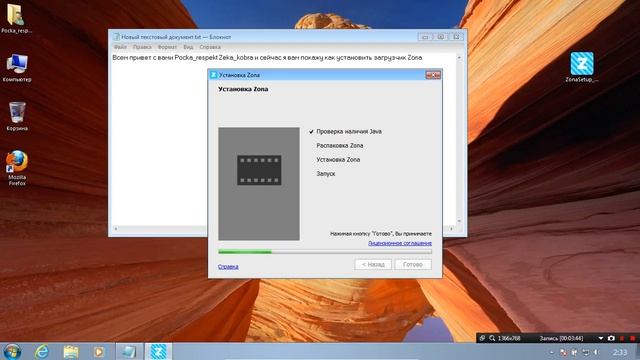Open the network tray icon
The height and width of the screenshot is (360, 640).
(586, 352)
